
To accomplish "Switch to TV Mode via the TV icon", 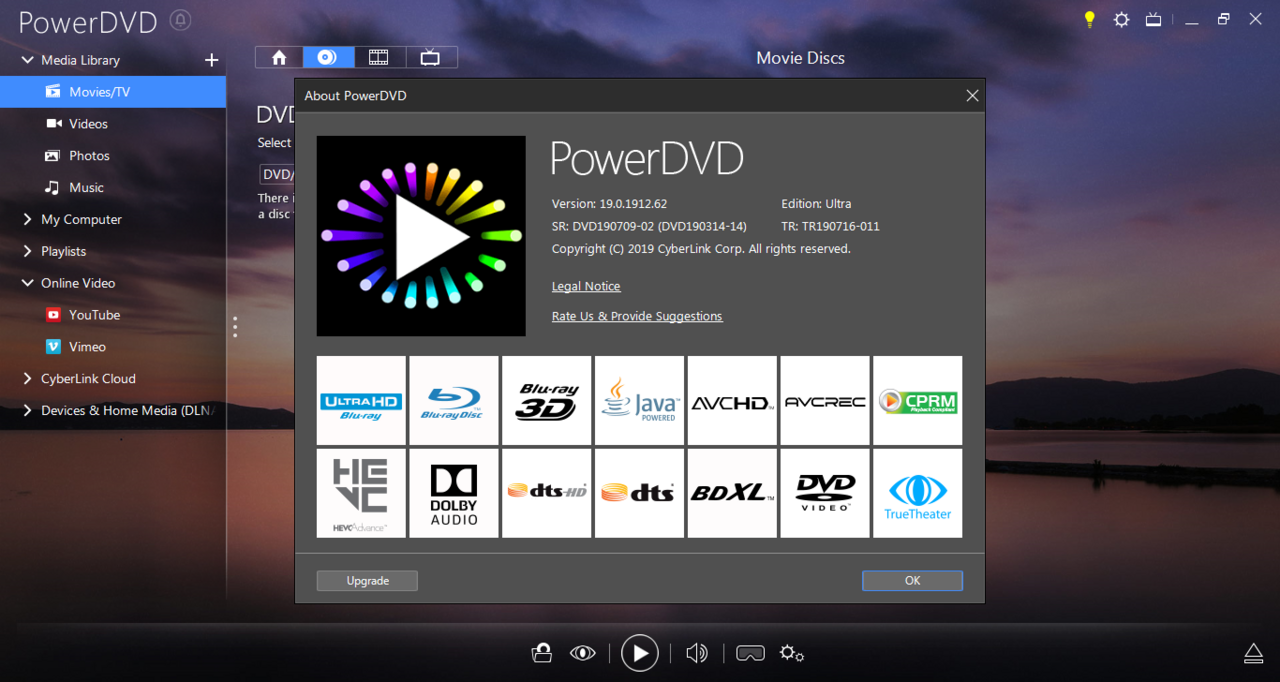I will pos(1153,19).
